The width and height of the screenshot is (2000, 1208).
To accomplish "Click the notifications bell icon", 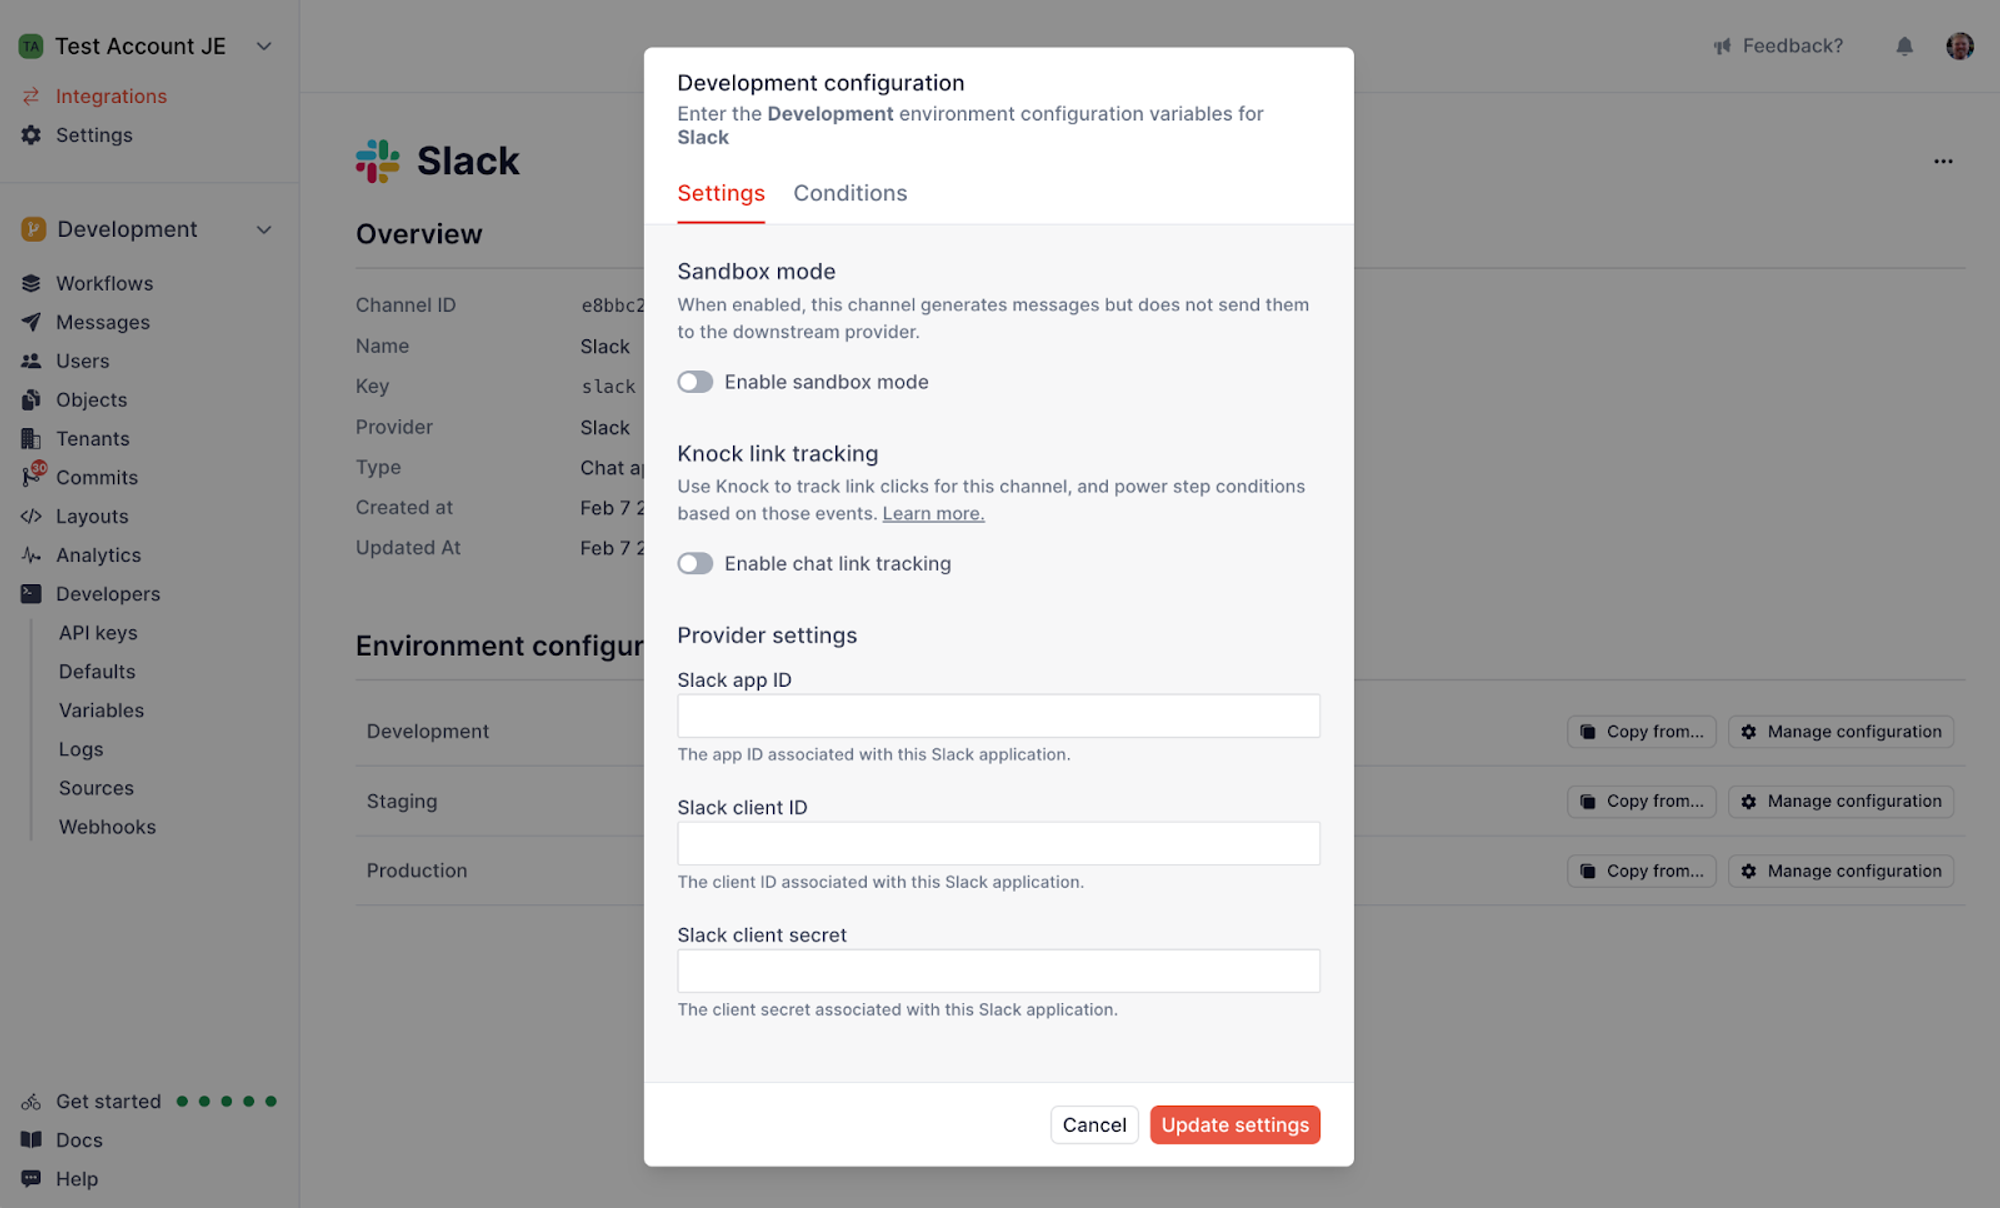I will (x=1904, y=45).
